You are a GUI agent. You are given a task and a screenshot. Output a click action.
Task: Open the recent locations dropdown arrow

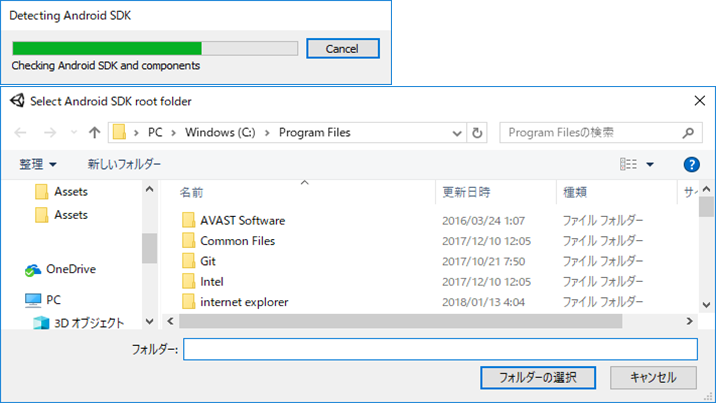pos(74,133)
